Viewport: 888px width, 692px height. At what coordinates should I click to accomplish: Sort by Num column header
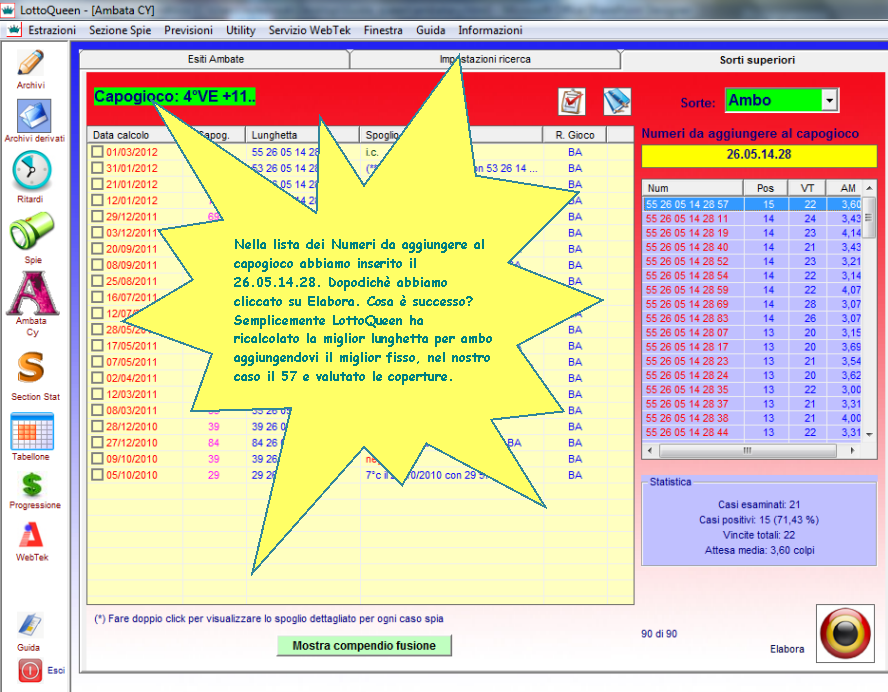click(x=693, y=188)
